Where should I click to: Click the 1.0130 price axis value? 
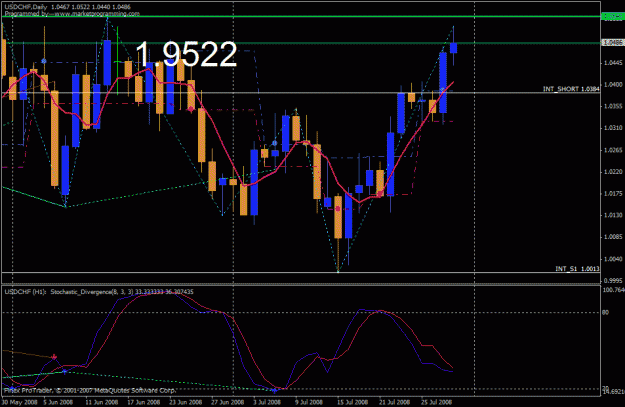tap(613, 215)
